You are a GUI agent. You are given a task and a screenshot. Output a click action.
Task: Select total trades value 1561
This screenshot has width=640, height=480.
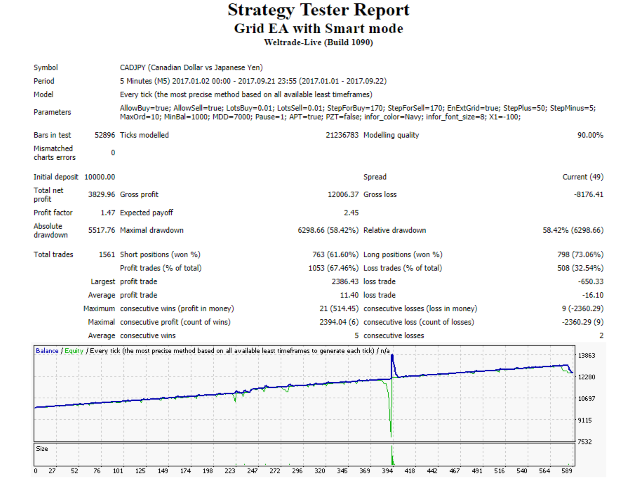point(107,255)
